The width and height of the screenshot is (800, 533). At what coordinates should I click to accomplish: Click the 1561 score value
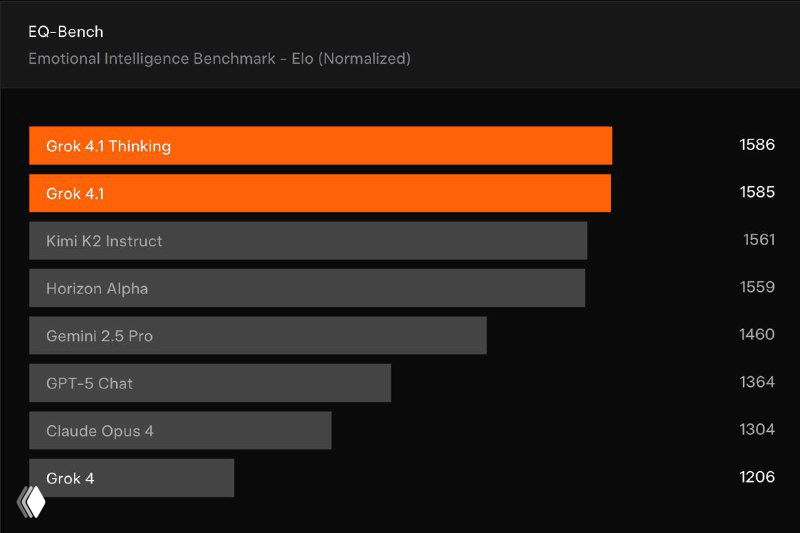[x=758, y=240]
